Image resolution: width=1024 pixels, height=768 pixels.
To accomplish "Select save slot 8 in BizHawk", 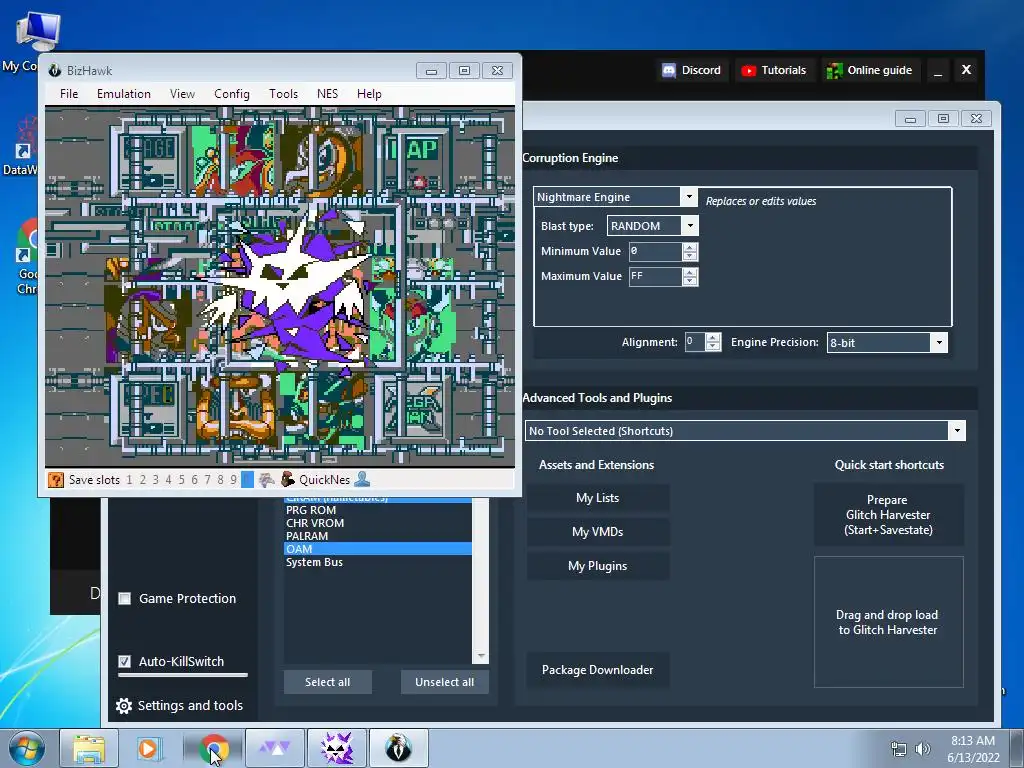I will tap(221, 480).
